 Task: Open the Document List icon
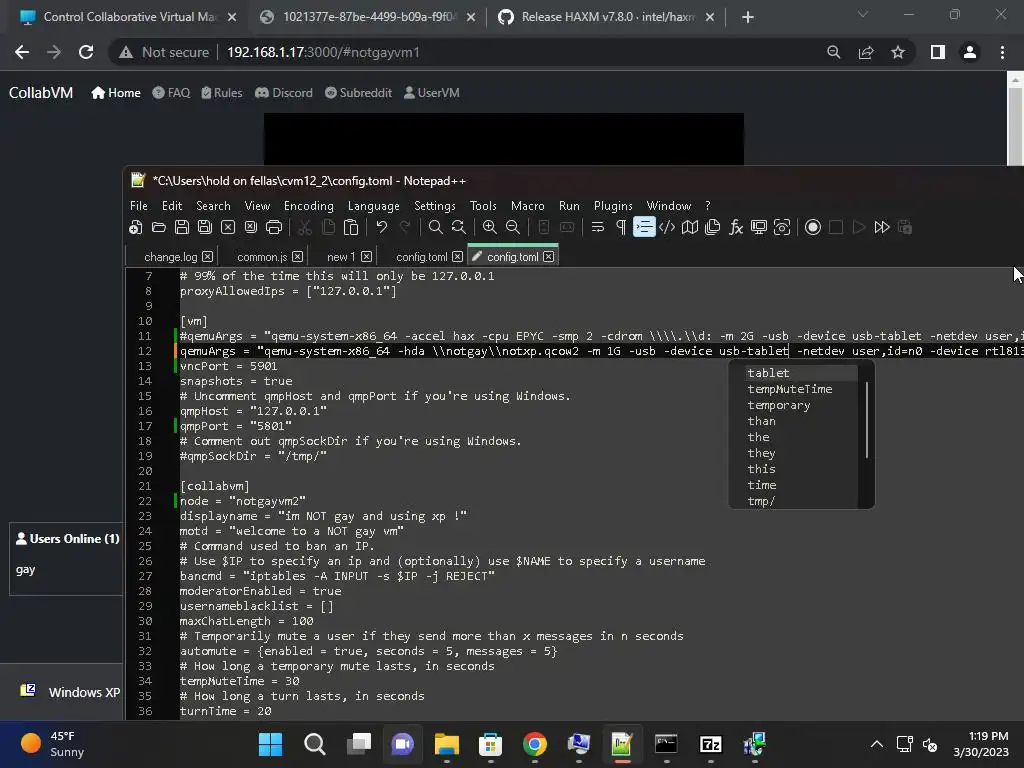pos(712,227)
